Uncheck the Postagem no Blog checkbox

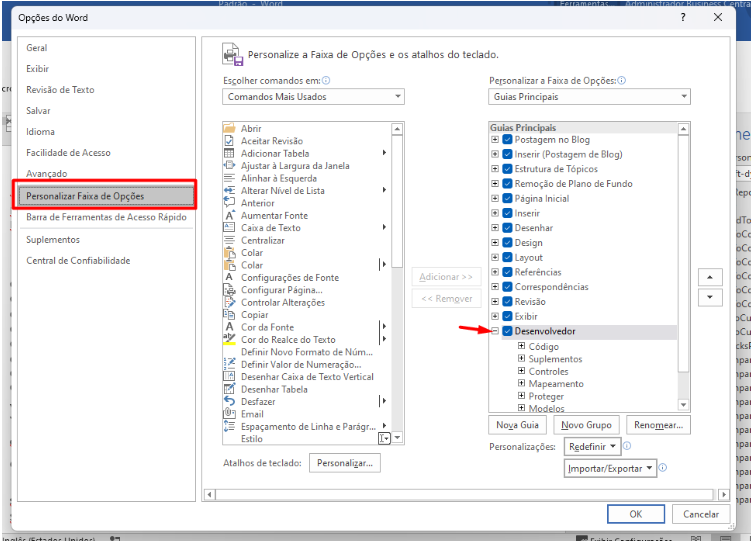[x=507, y=140]
